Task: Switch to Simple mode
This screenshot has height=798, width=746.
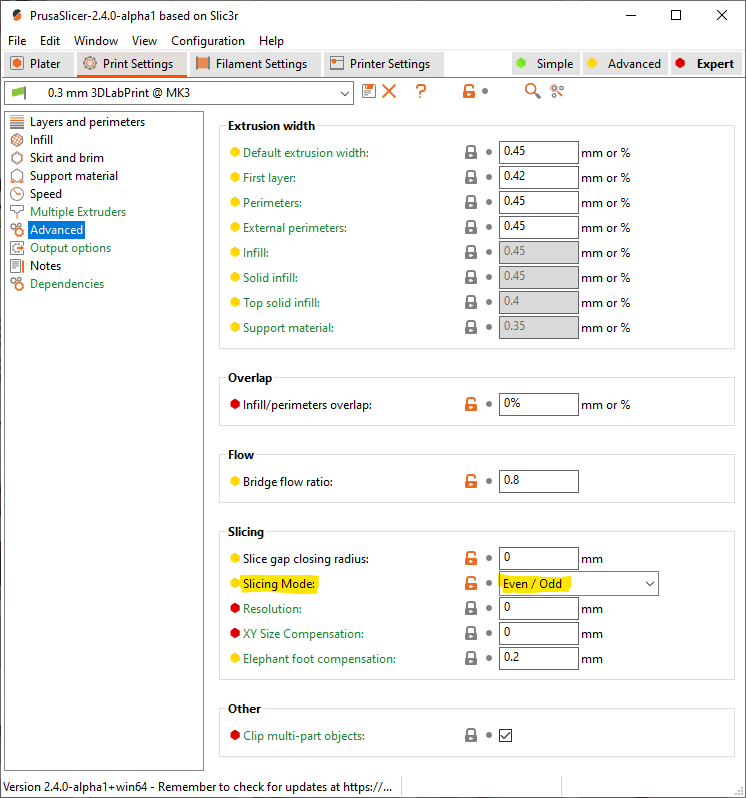Action: click(x=544, y=64)
